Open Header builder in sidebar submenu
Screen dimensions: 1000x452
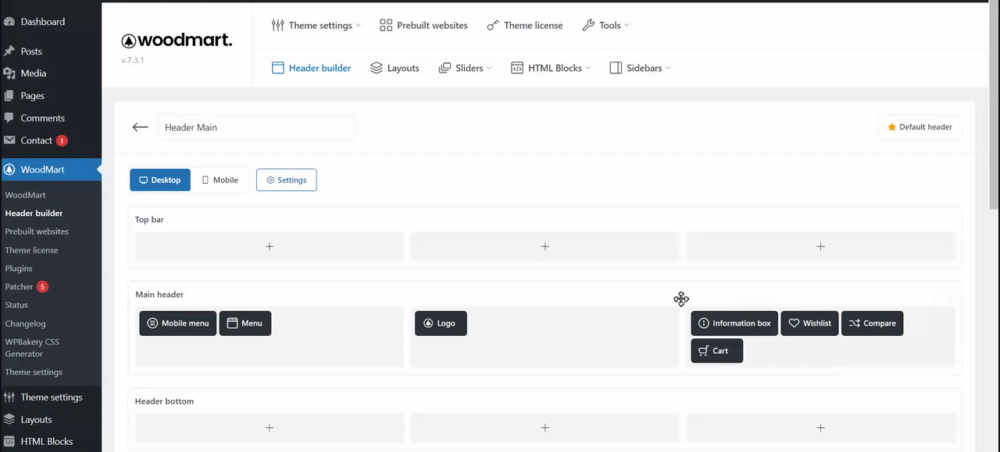[x=34, y=213]
